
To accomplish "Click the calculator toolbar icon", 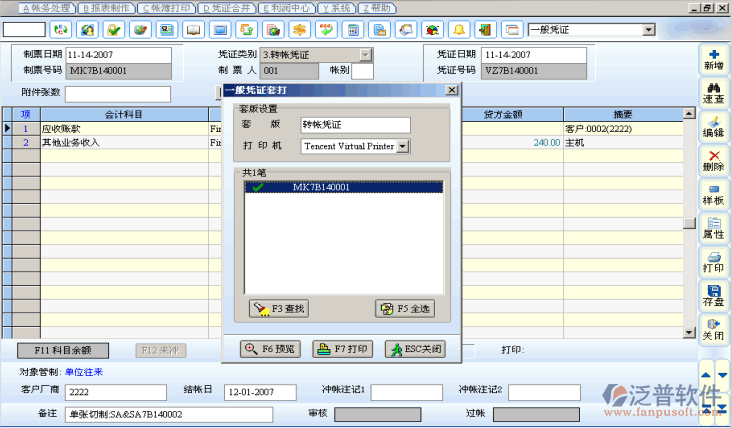I will pyautogui.click(x=353, y=30).
